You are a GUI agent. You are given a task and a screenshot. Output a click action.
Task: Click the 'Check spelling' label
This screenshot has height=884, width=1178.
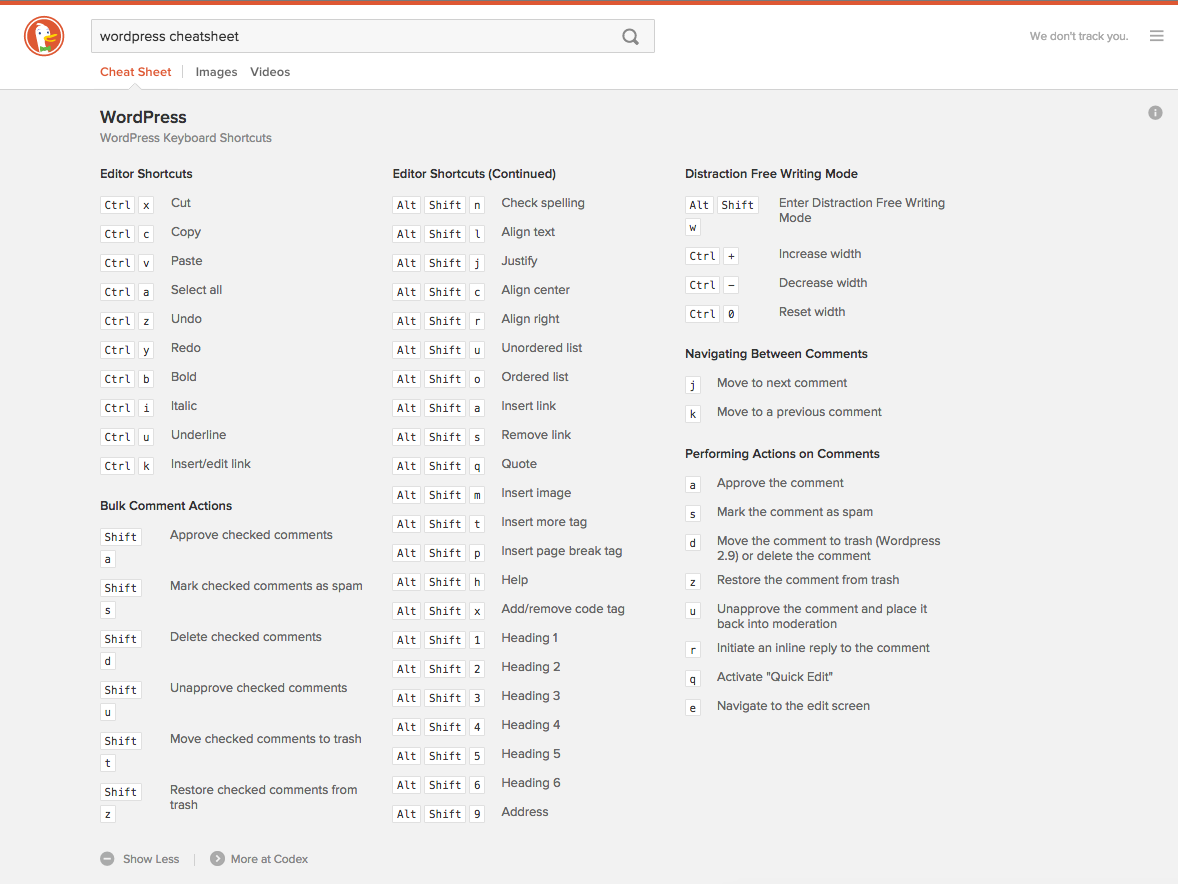coord(542,203)
